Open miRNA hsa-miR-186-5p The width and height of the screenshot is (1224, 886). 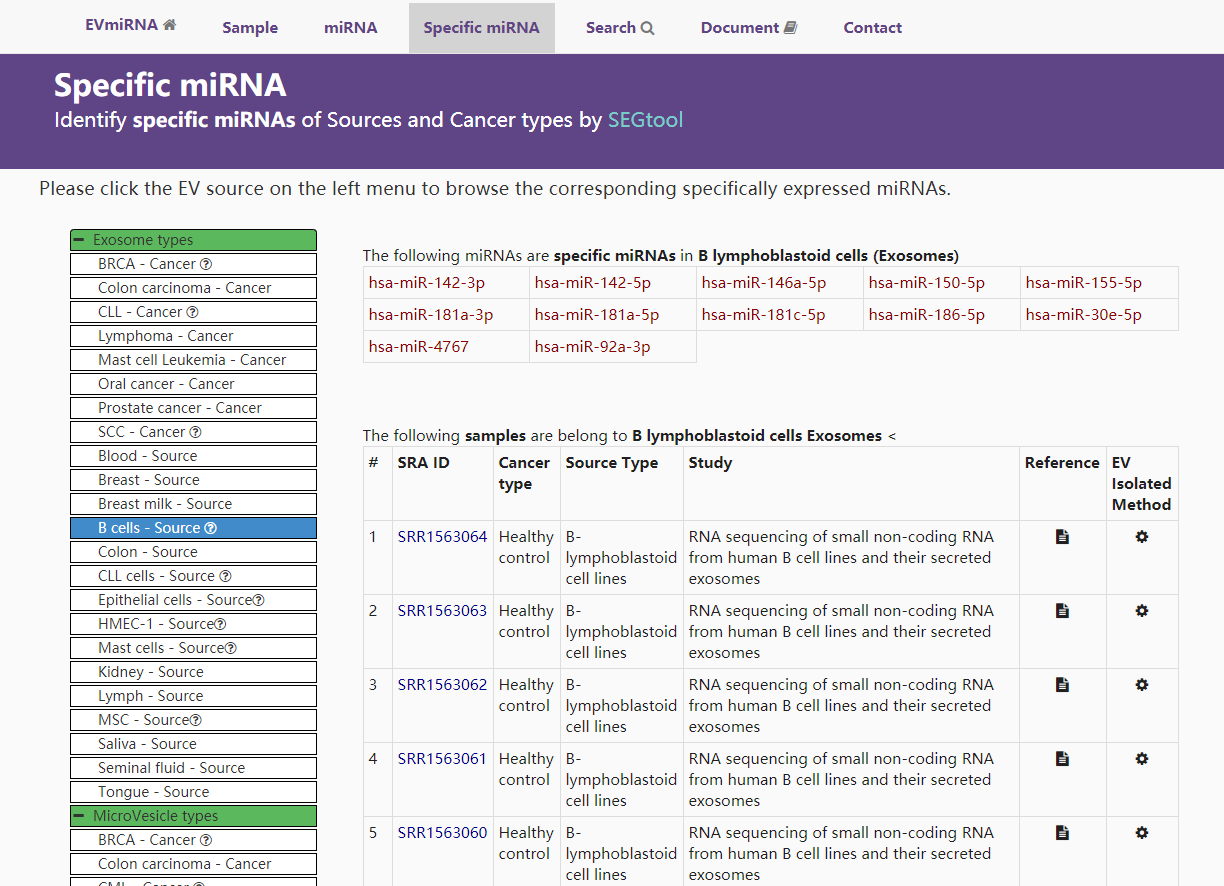[x=927, y=315]
